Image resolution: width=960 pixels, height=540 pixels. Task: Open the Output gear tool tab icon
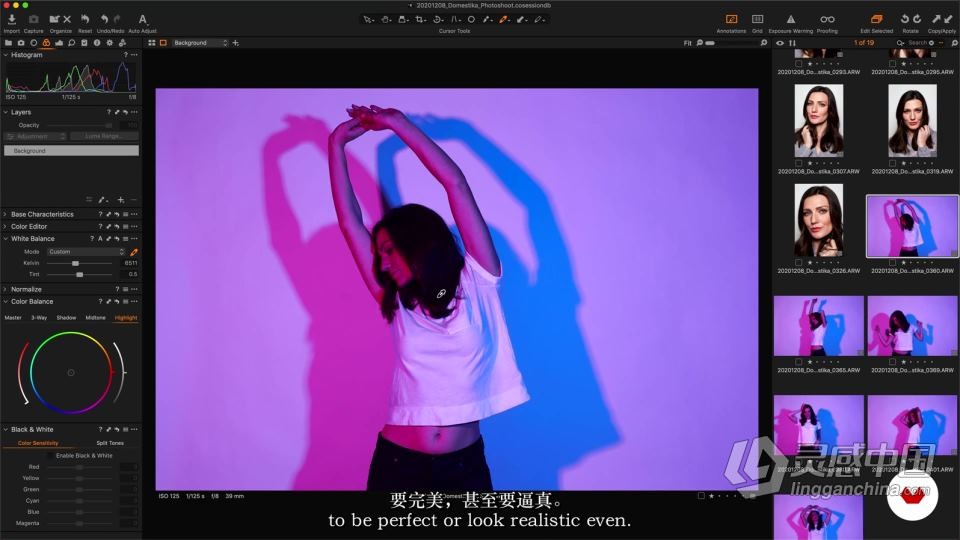coord(110,43)
